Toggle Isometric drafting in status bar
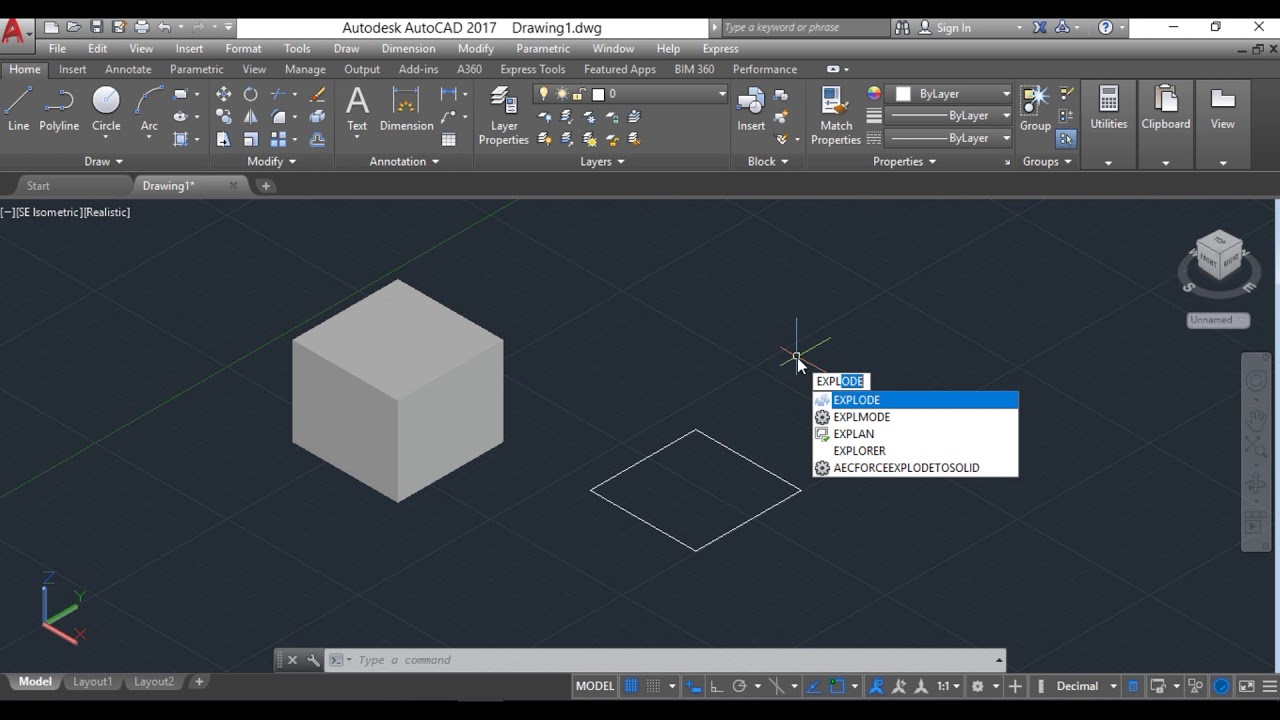 pos(776,686)
